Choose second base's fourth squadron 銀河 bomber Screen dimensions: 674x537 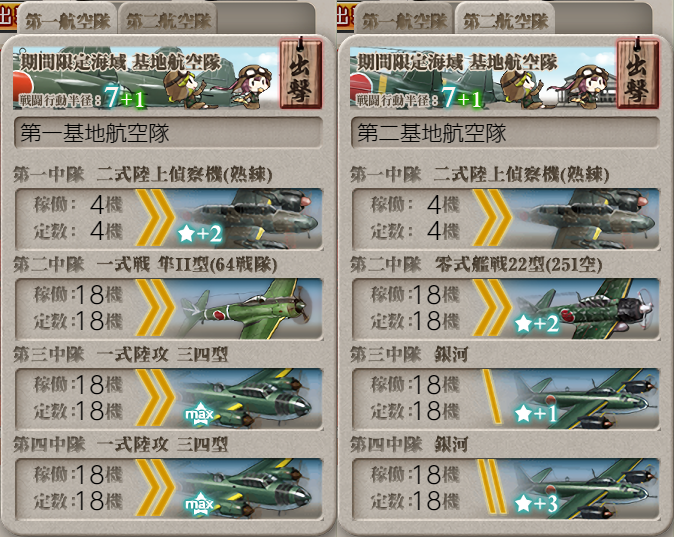[x=506, y=489]
